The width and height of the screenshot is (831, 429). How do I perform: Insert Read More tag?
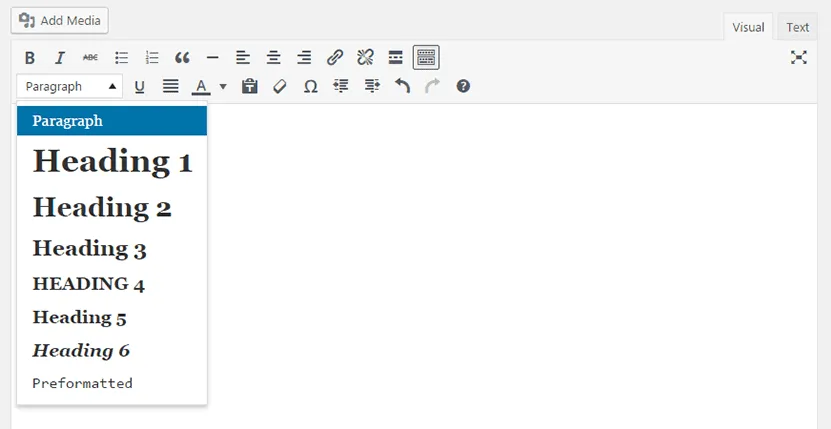[395, 58]
